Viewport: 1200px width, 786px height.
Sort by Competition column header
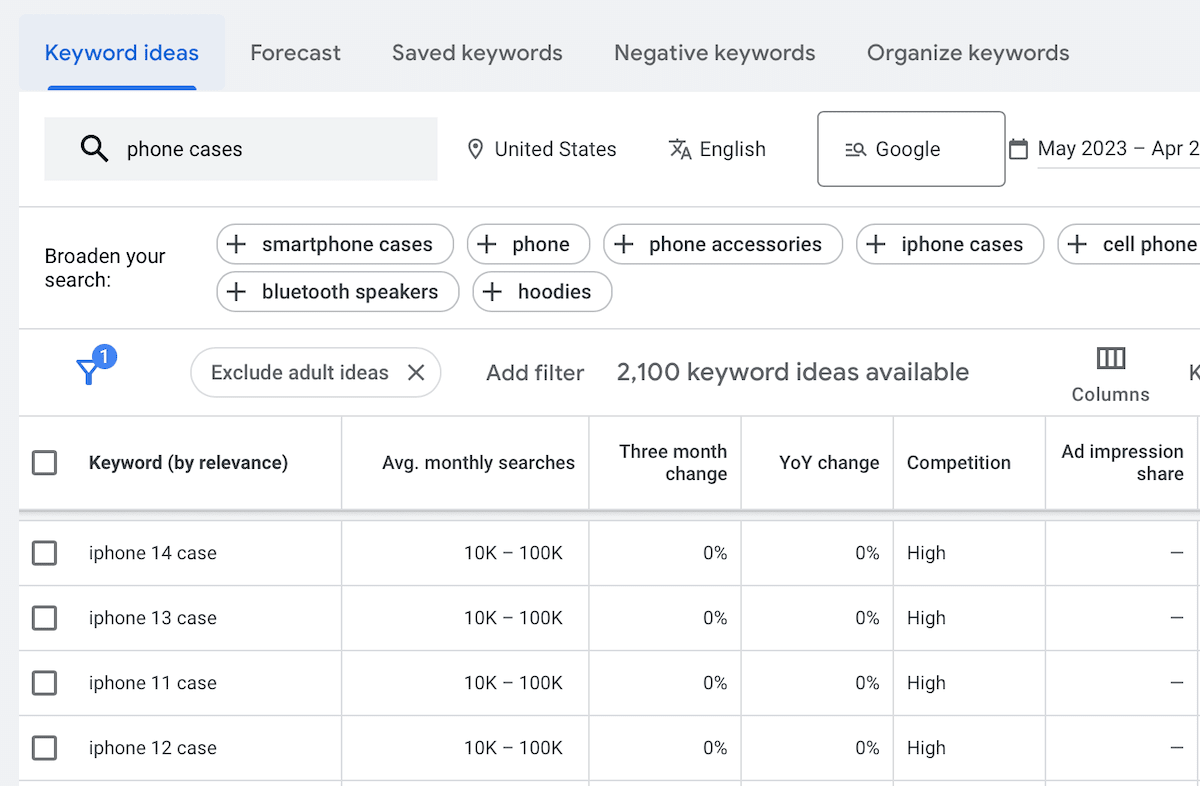[959, 463]
